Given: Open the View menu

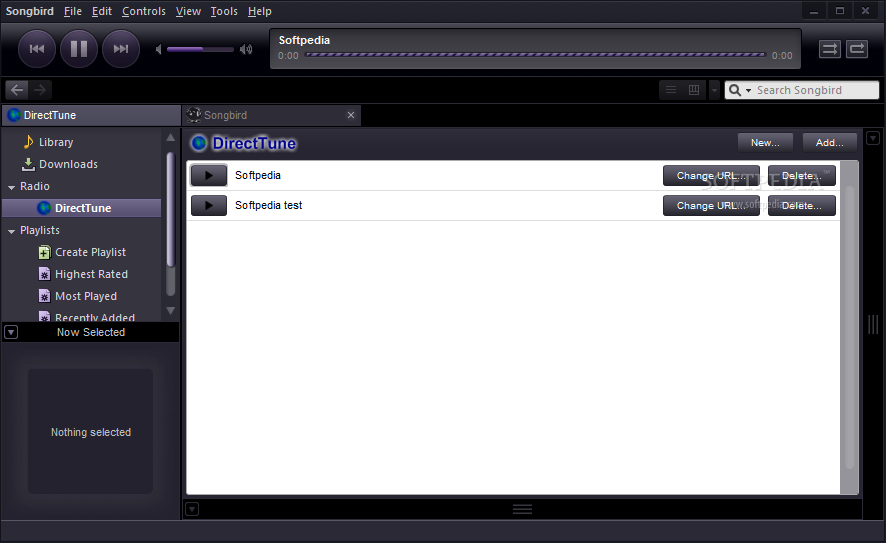Looking at the screenshot, I should (188, 11).
